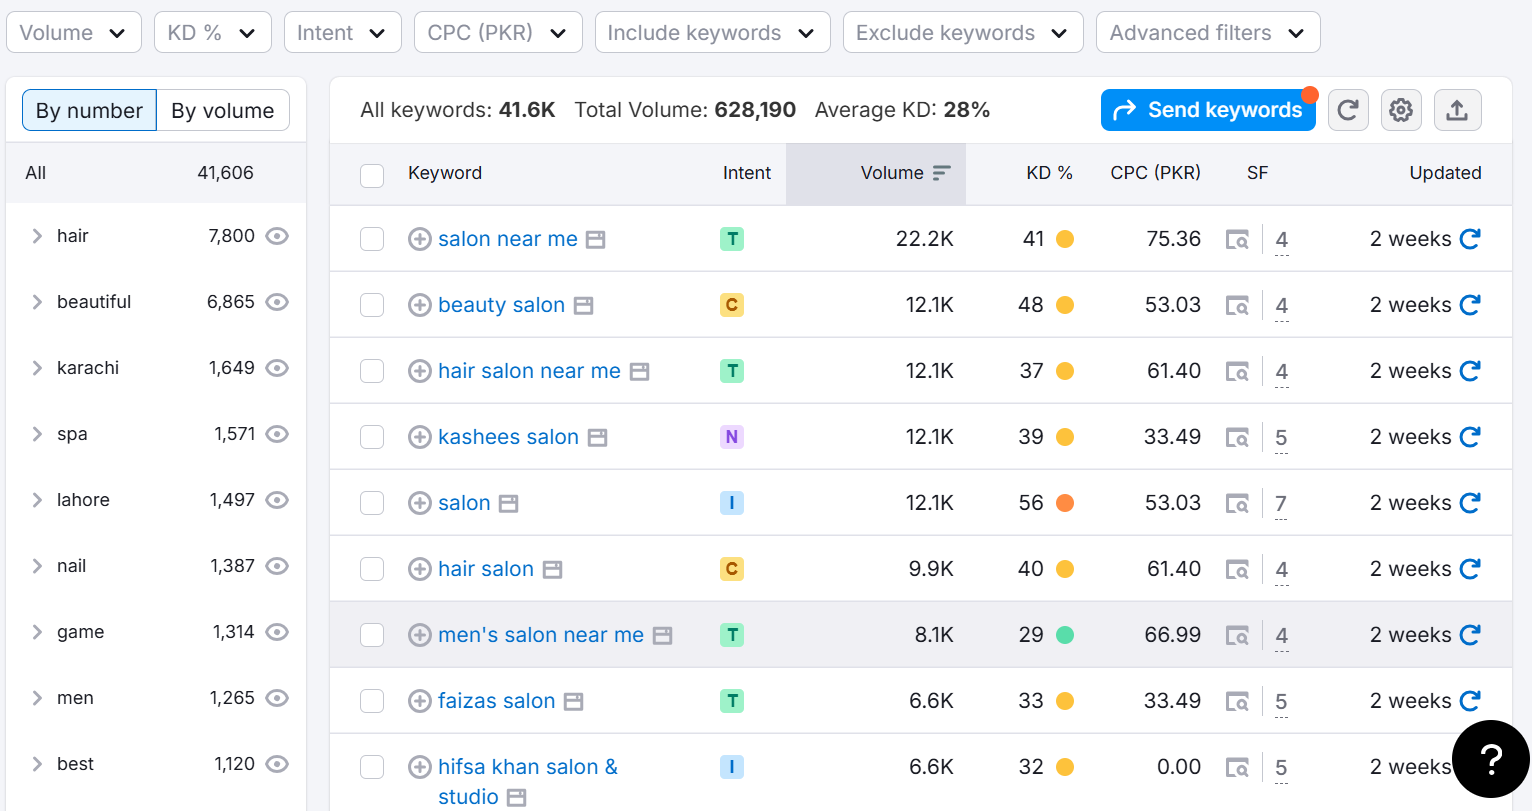This screenshot has width=1532, height=811.
Task: Click the Send keywords button
Action: click(x=1208, y=110)
